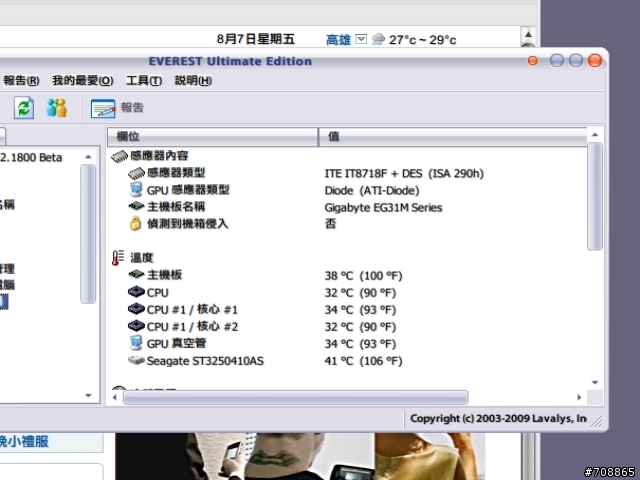Click the 2.1800 Beta tree entry
The width and height of the screenshot is (640, 480).
click(31, 158)
